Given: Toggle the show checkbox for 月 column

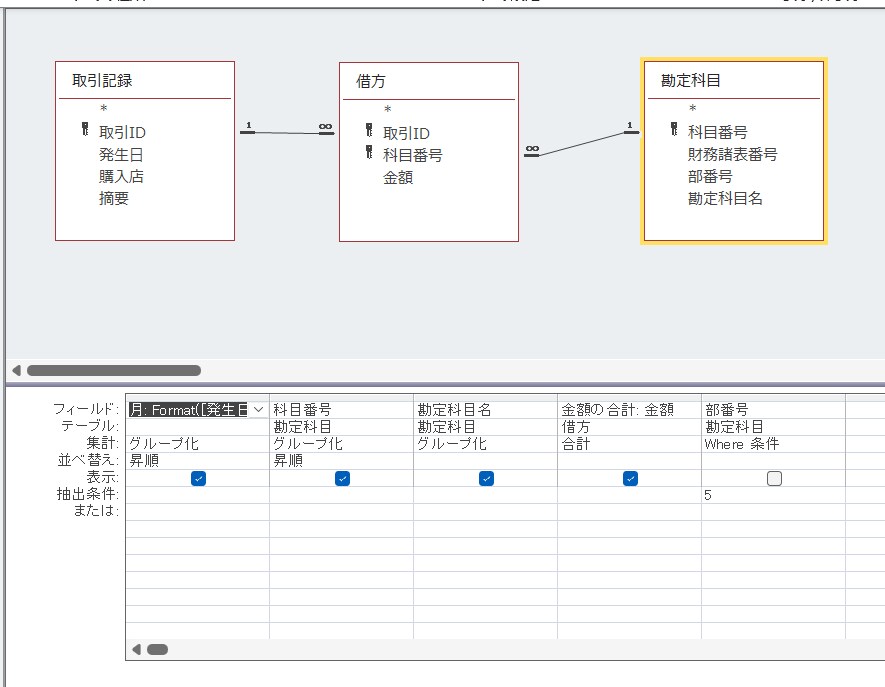Looking at the screenshot, I should (198, 478).
